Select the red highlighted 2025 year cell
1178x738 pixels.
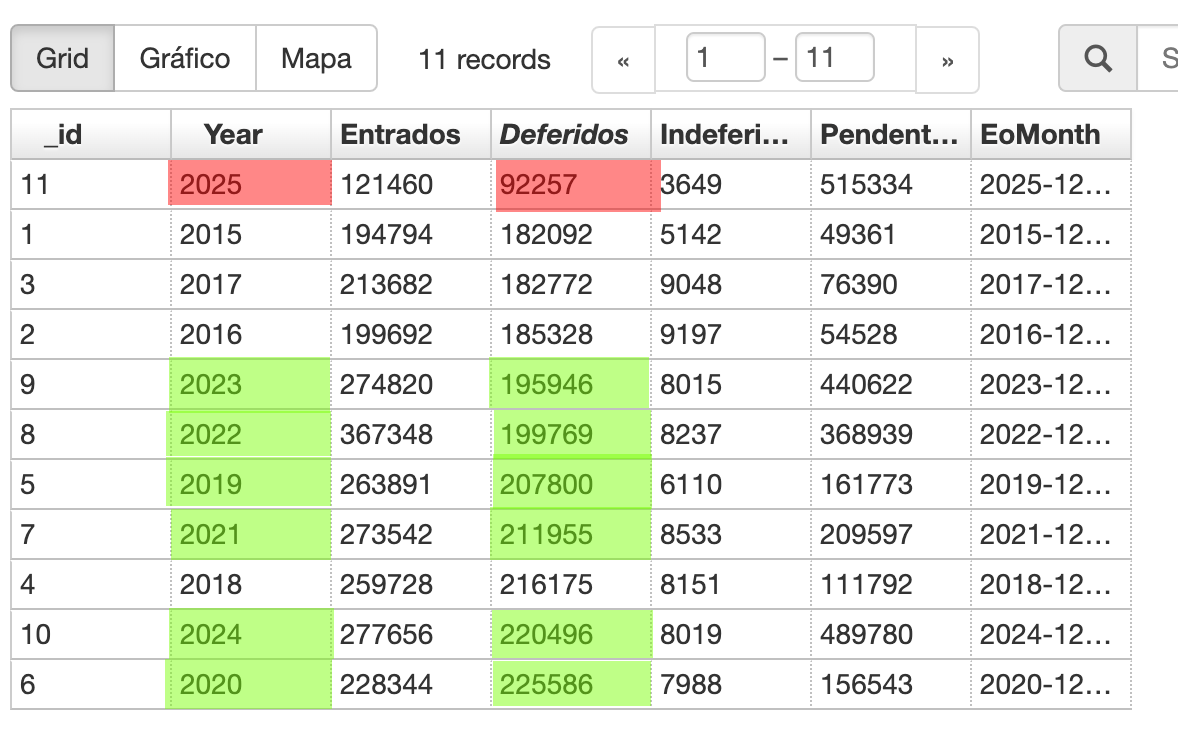(249, 184)
